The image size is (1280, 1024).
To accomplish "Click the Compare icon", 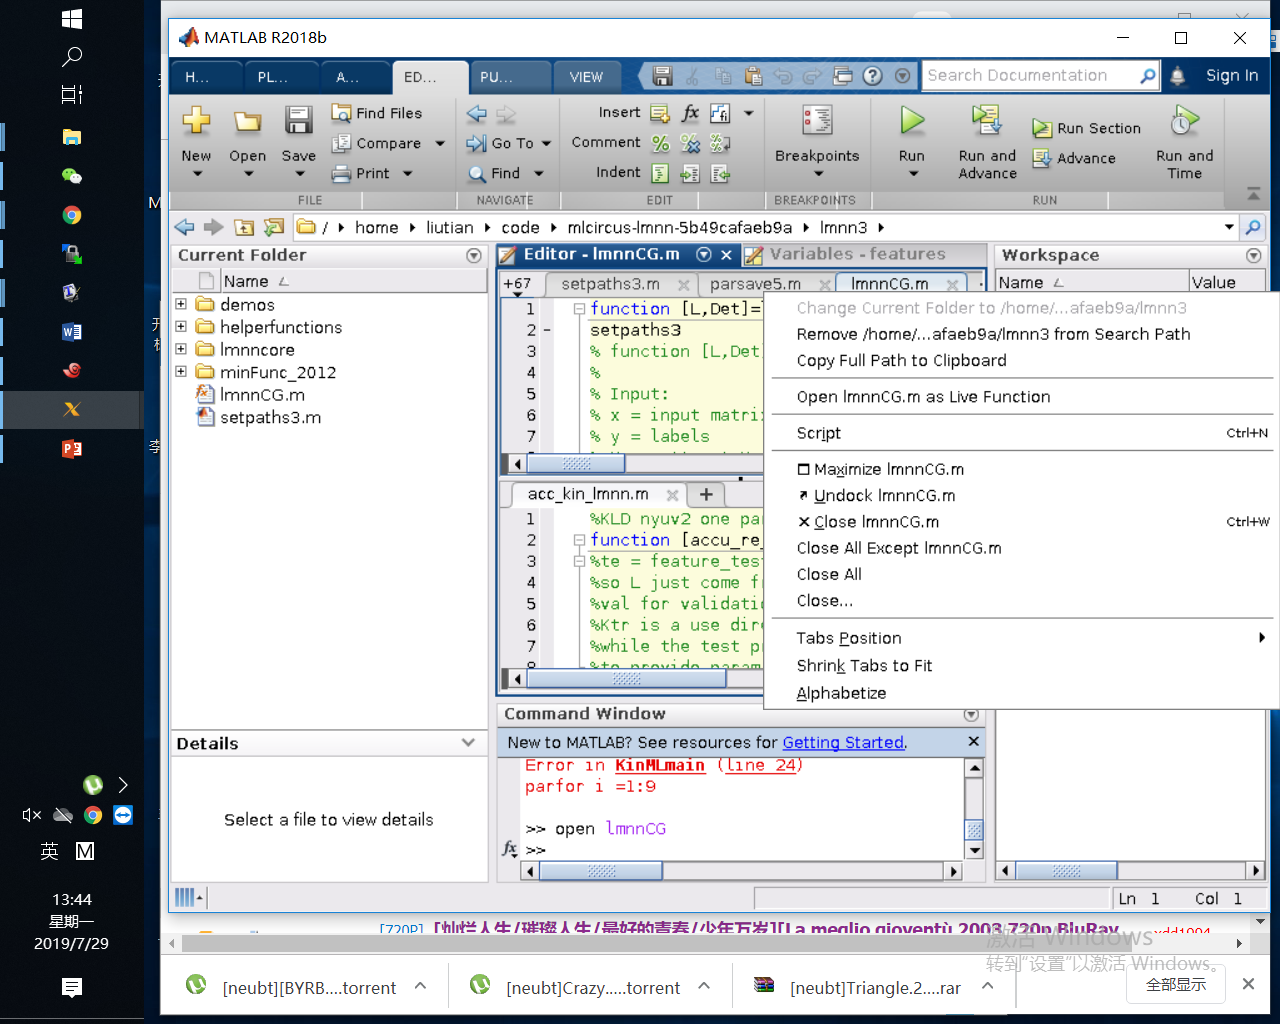I will pos(341,143).
